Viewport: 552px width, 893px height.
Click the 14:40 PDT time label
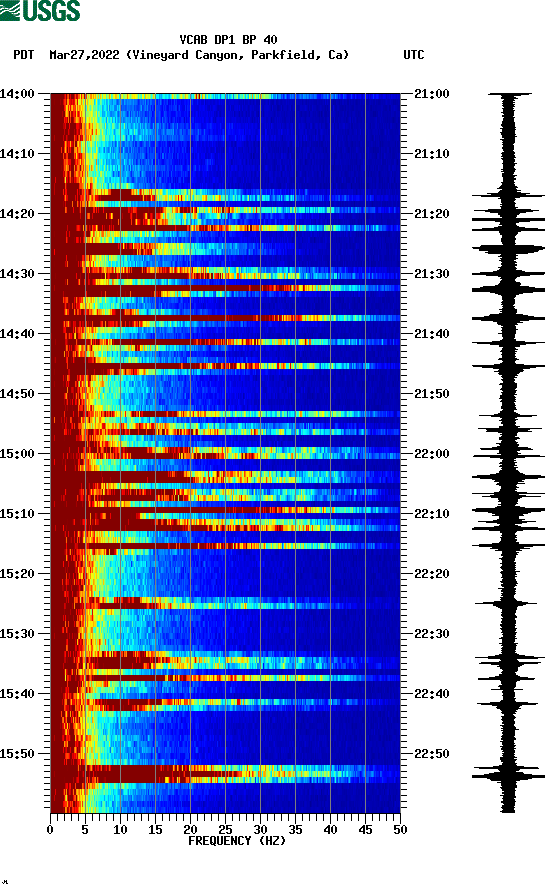tap(17, 334)
